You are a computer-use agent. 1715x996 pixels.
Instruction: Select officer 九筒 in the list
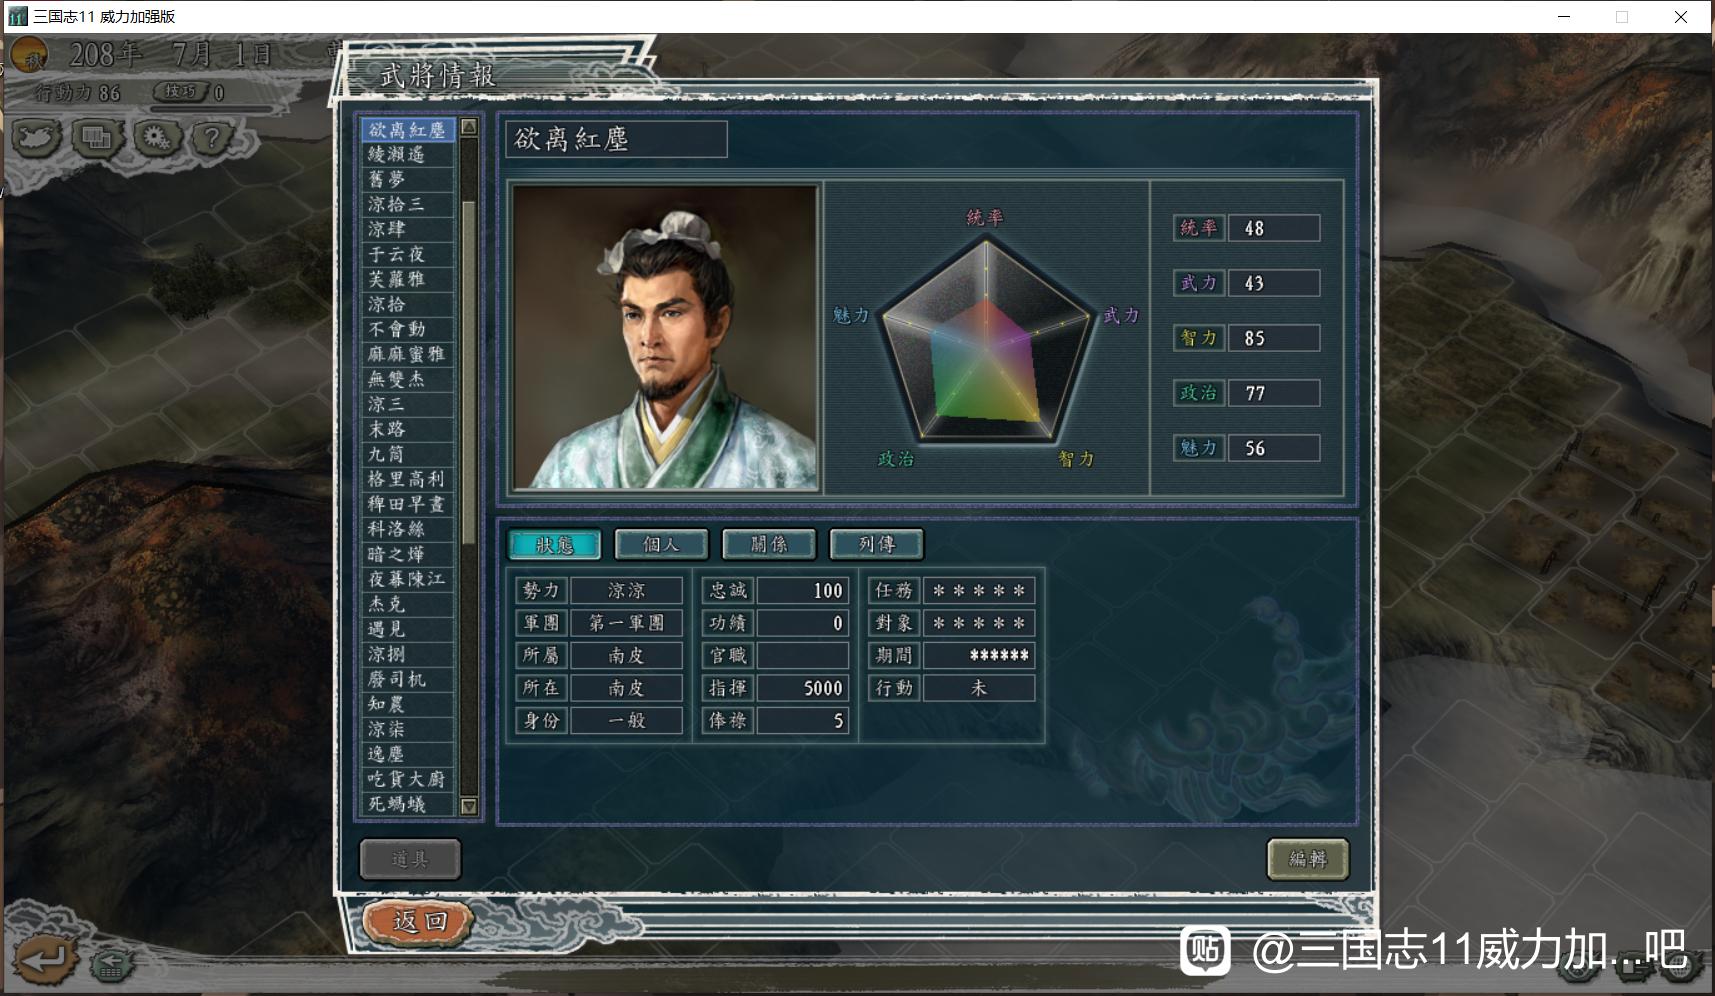408,455
